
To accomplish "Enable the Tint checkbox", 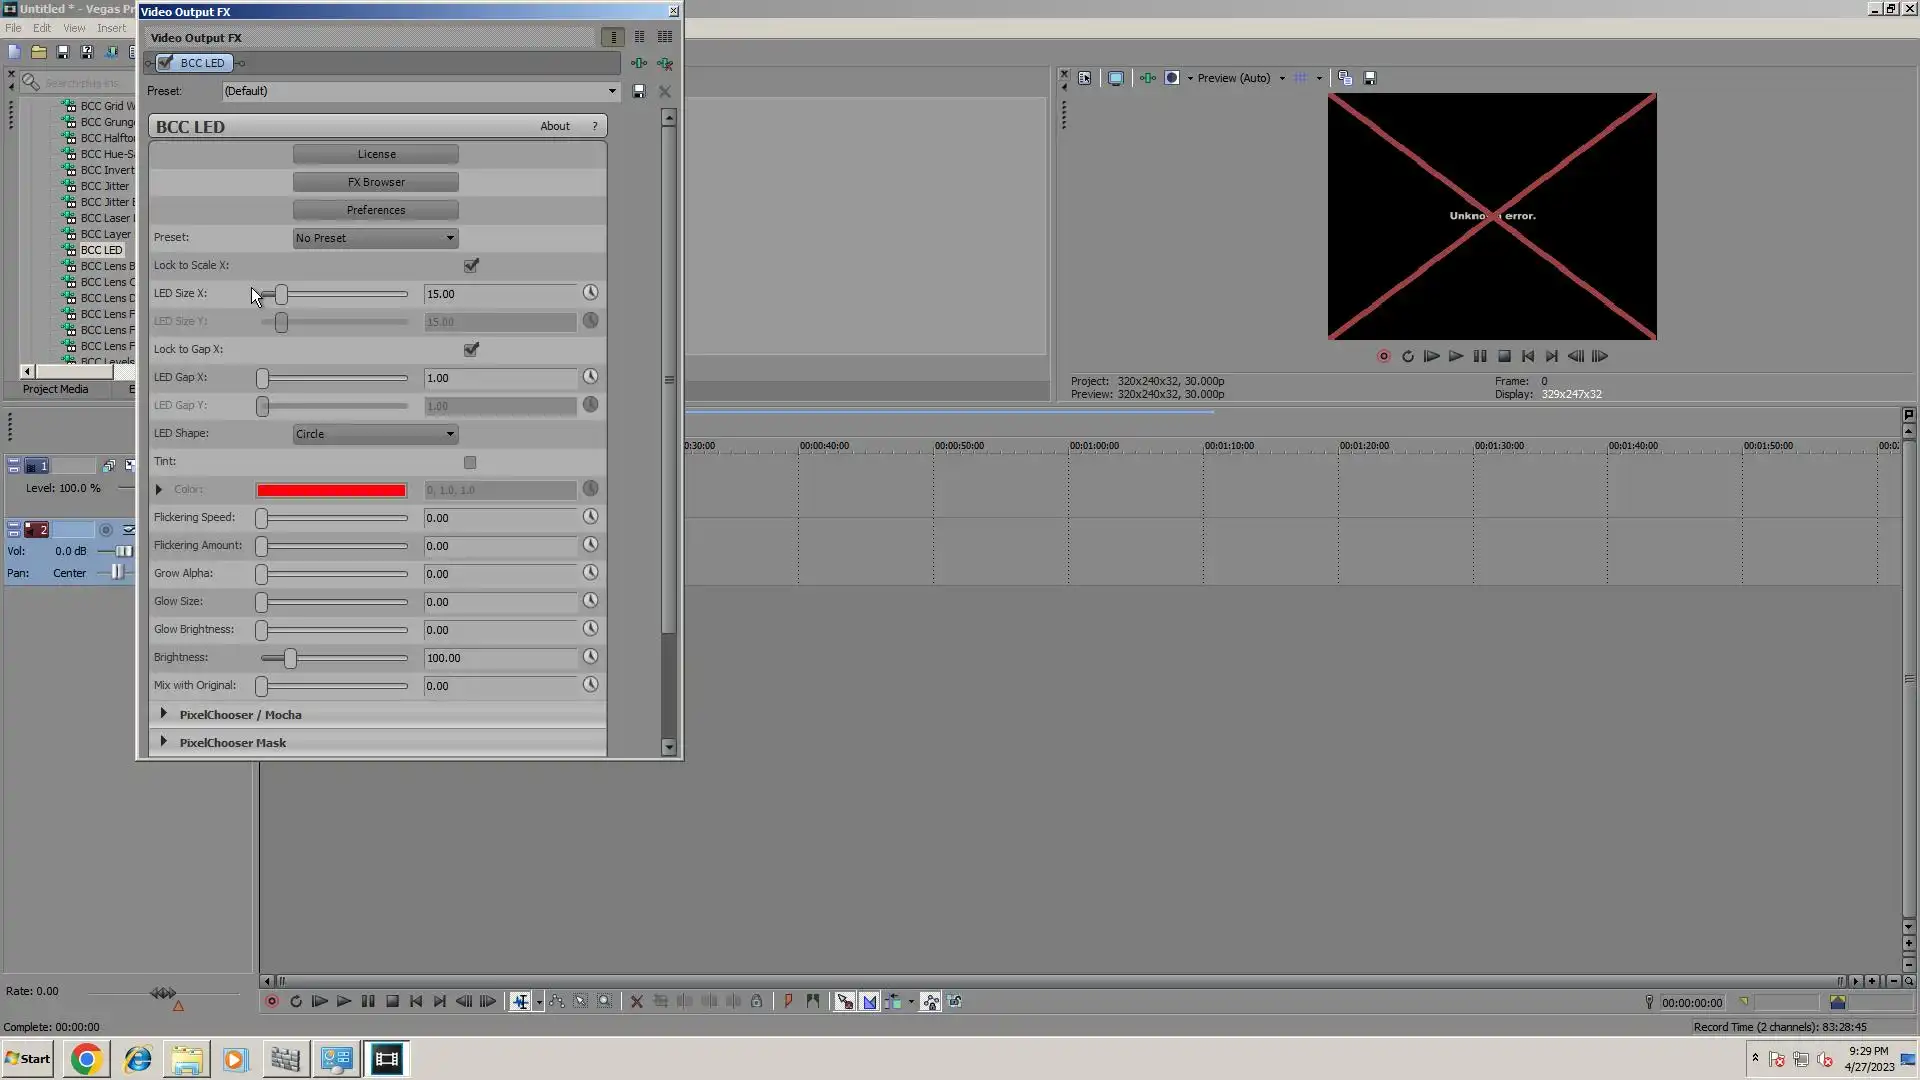I will 470,462.
